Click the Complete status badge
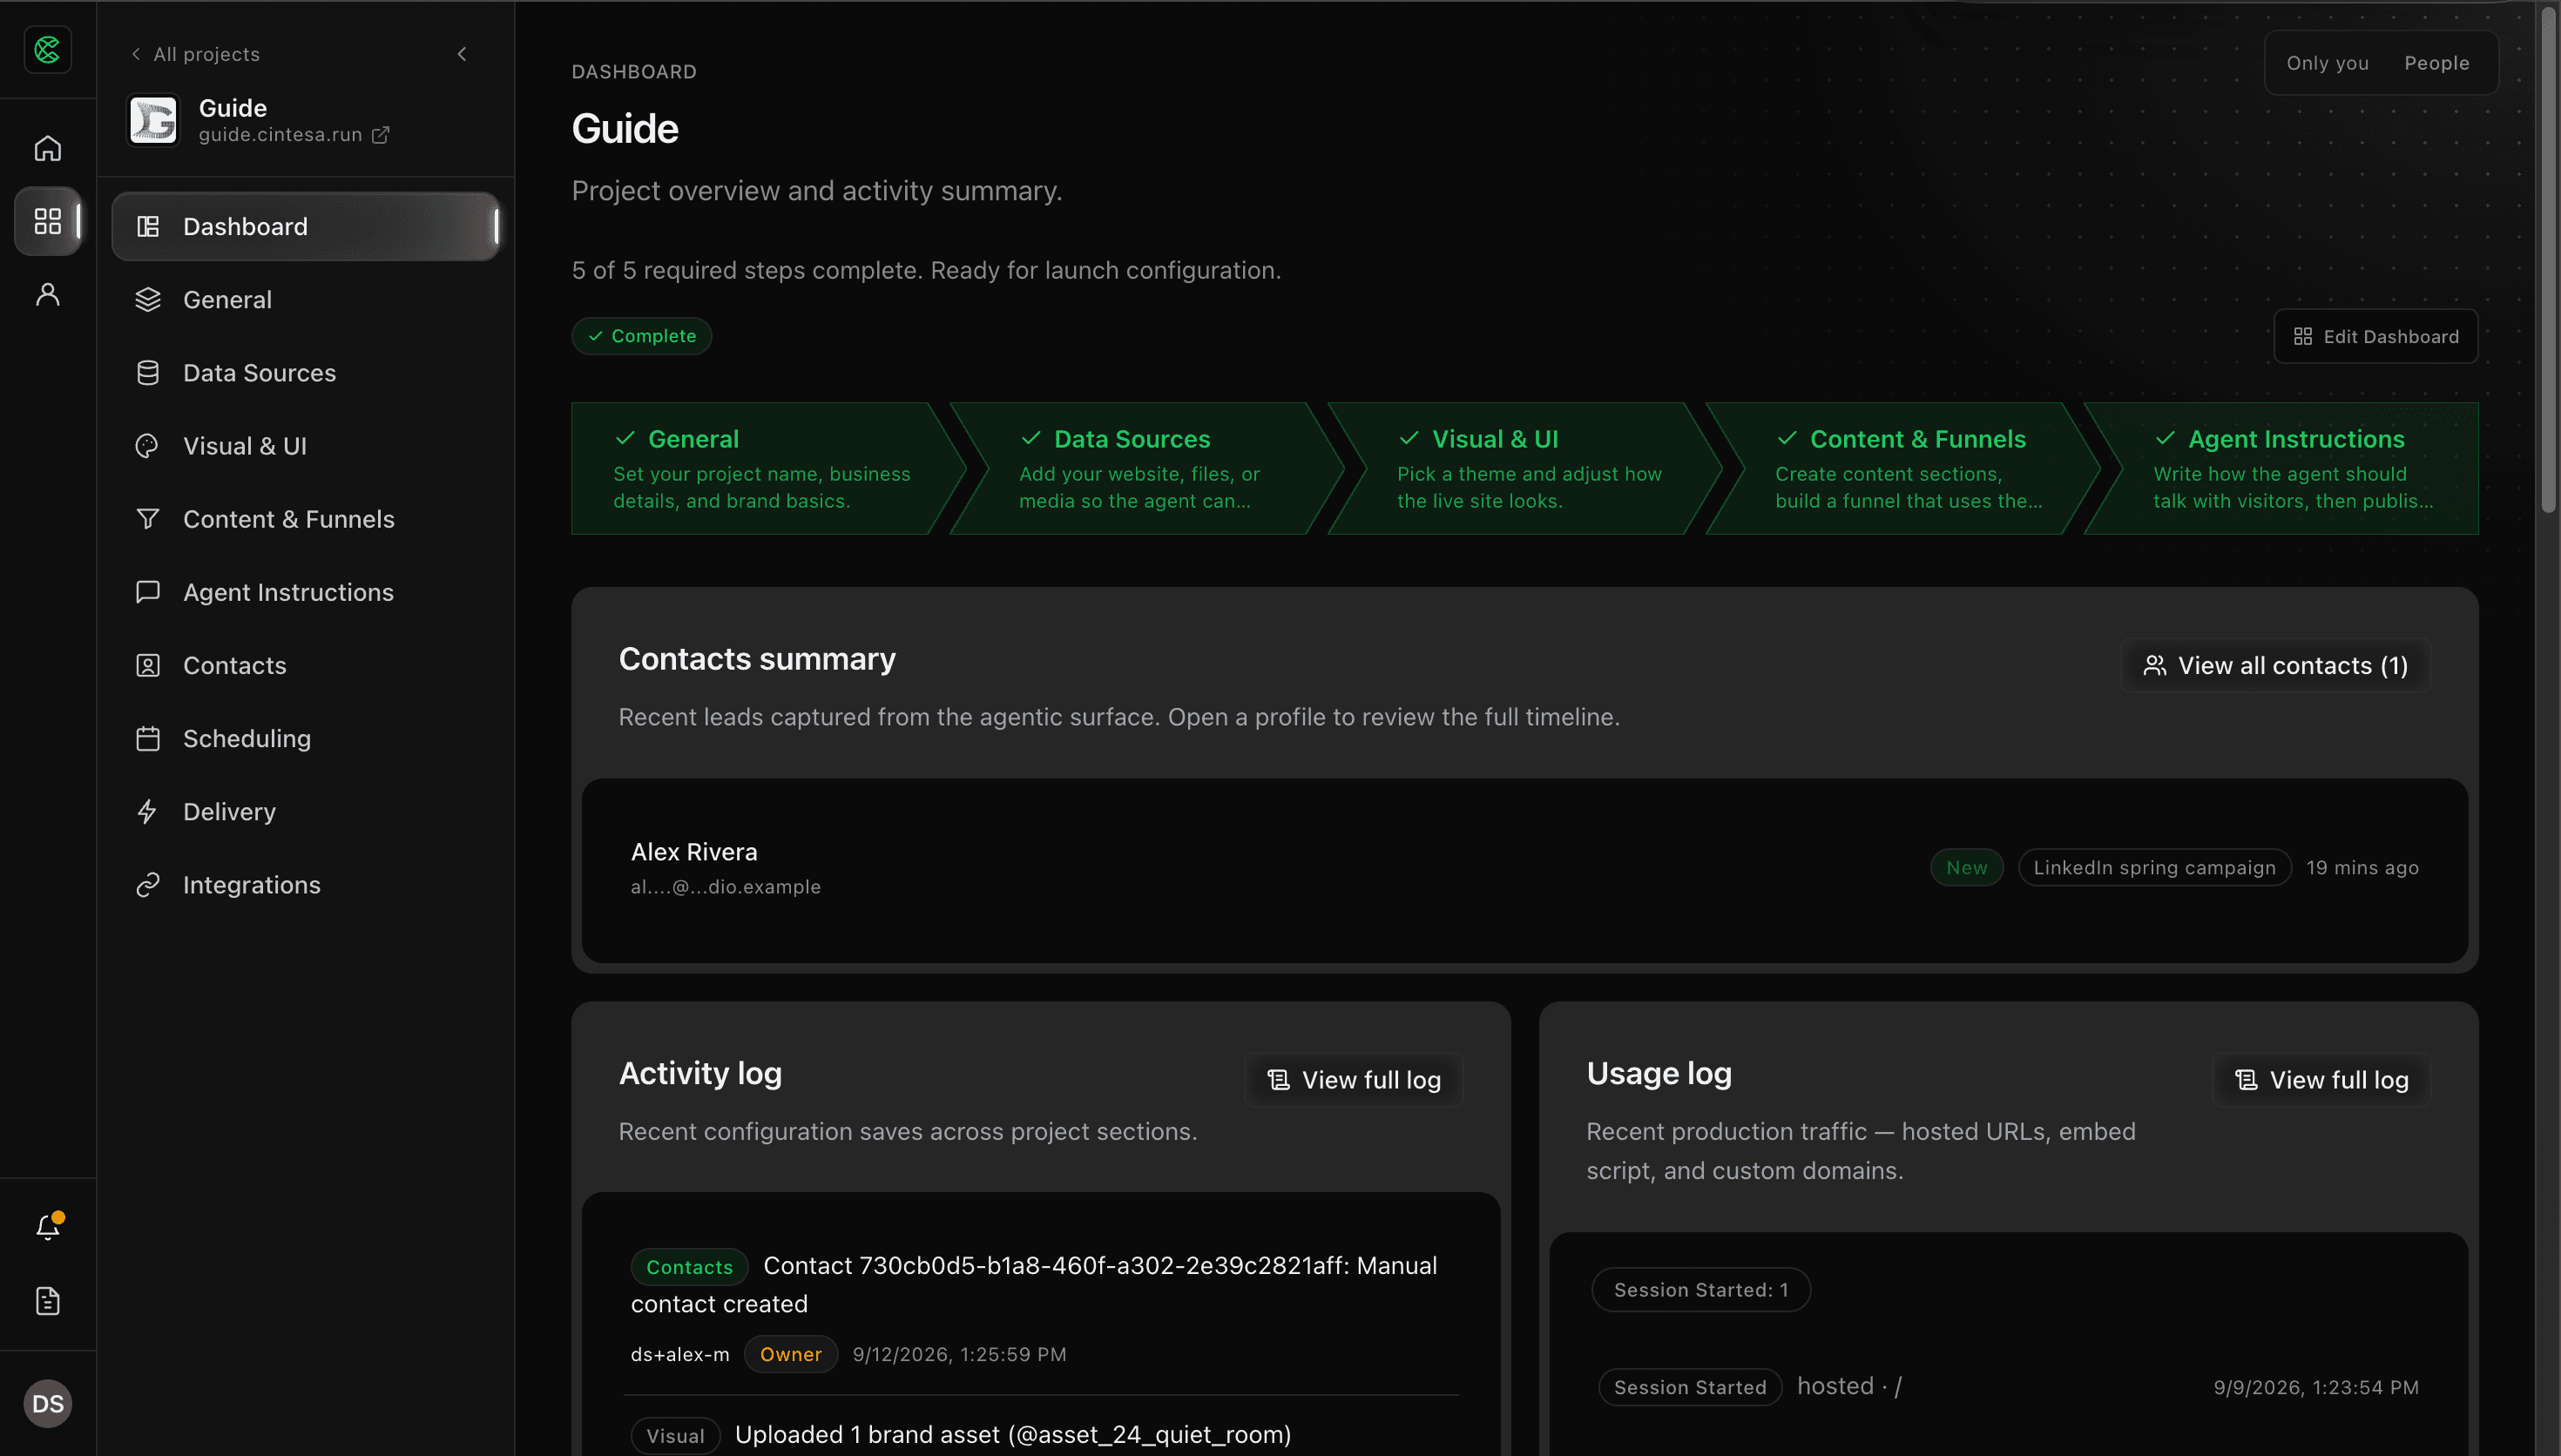 point(642,336)
